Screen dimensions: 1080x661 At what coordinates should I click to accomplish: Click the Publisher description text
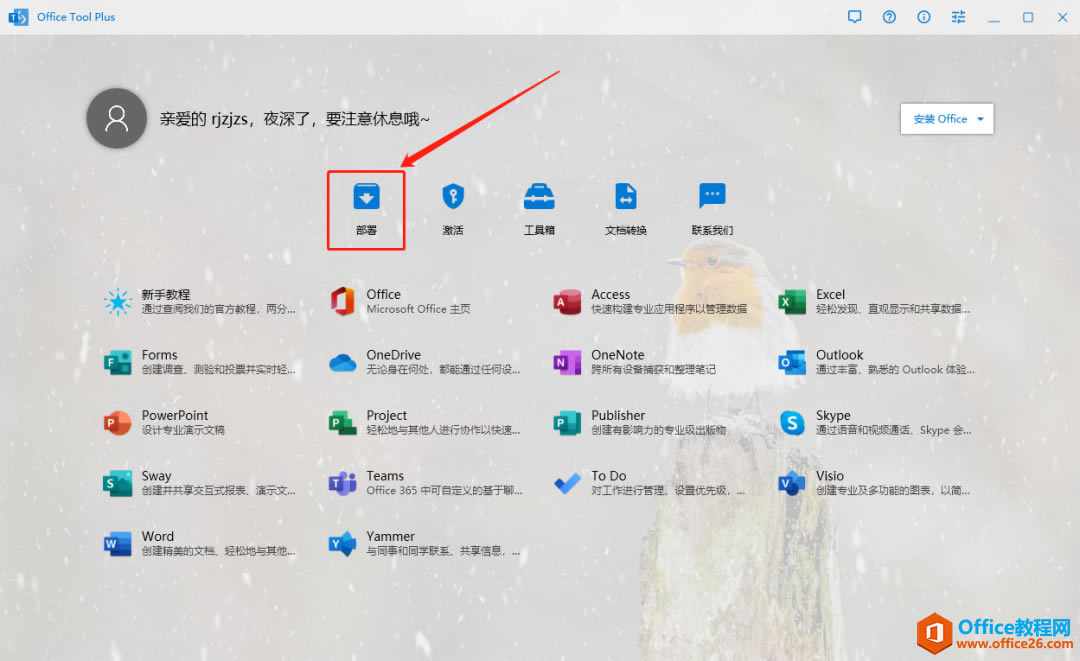coord(658,430)
